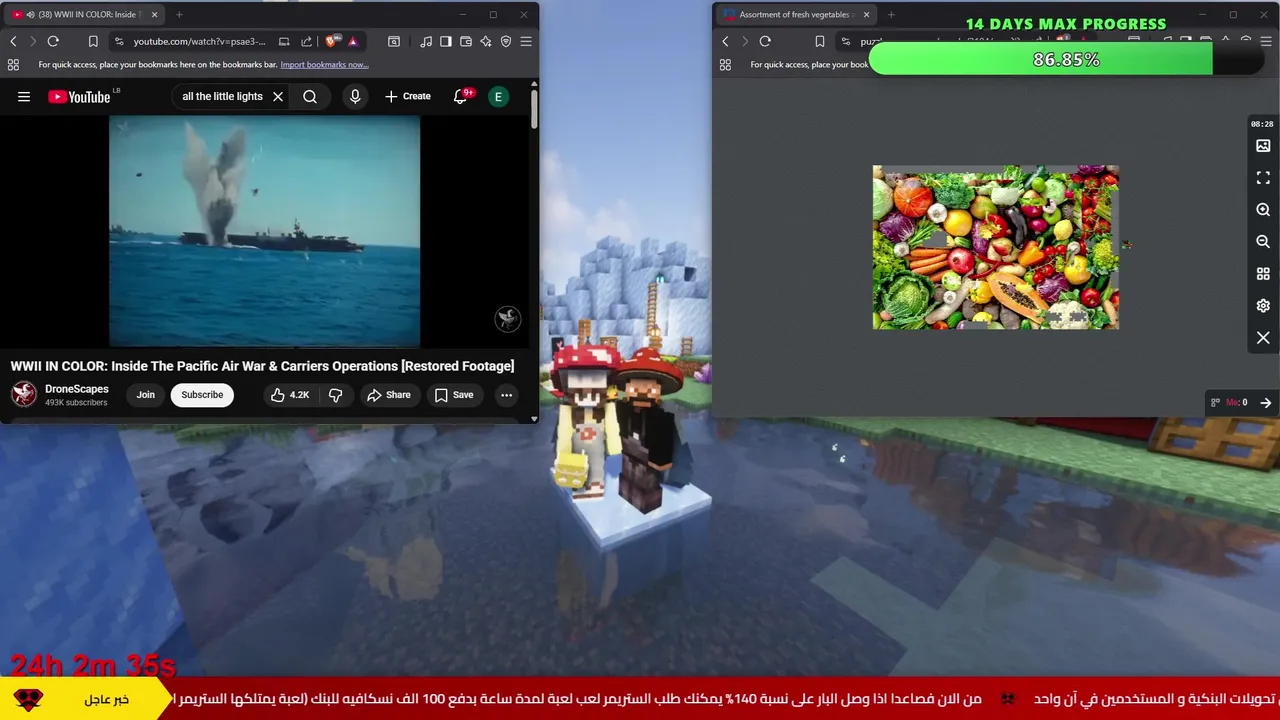Image resolution: width=1280 pixels, height=720 pixels.
Task: Click the DroneScapes watermark on video
Action: (508, 319)
